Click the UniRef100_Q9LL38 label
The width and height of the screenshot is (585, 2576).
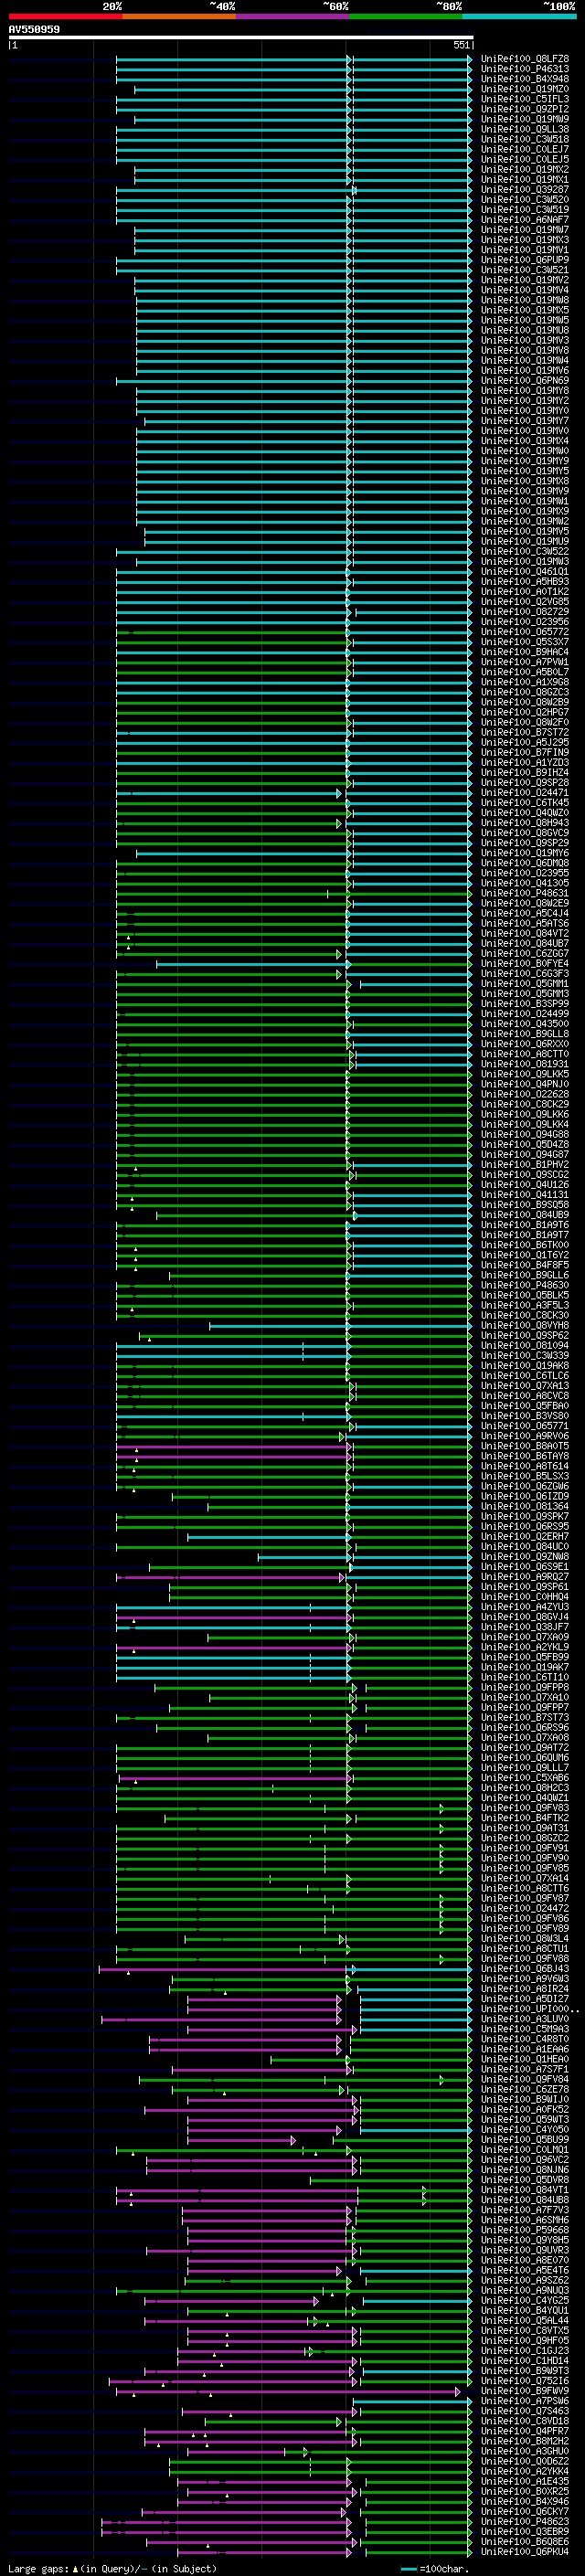tap(525, 129)
